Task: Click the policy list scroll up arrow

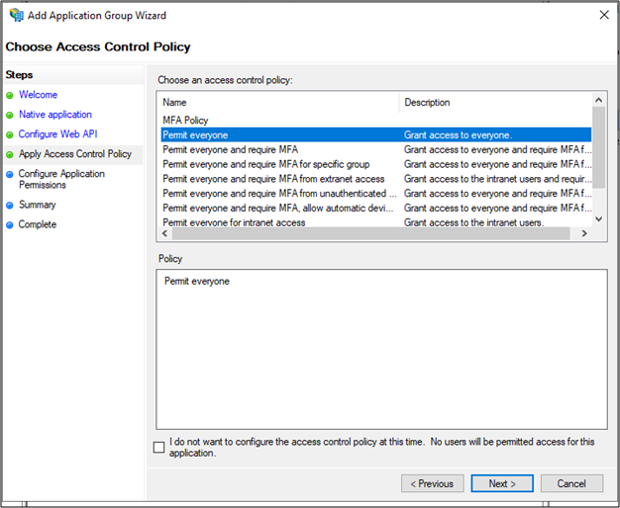Action: 599,100
